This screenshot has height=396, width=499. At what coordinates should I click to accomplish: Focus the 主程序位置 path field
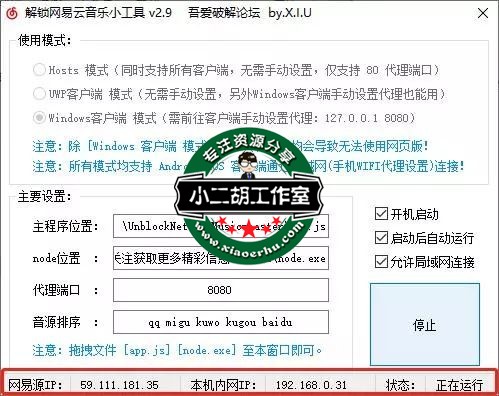click(221, 226)
